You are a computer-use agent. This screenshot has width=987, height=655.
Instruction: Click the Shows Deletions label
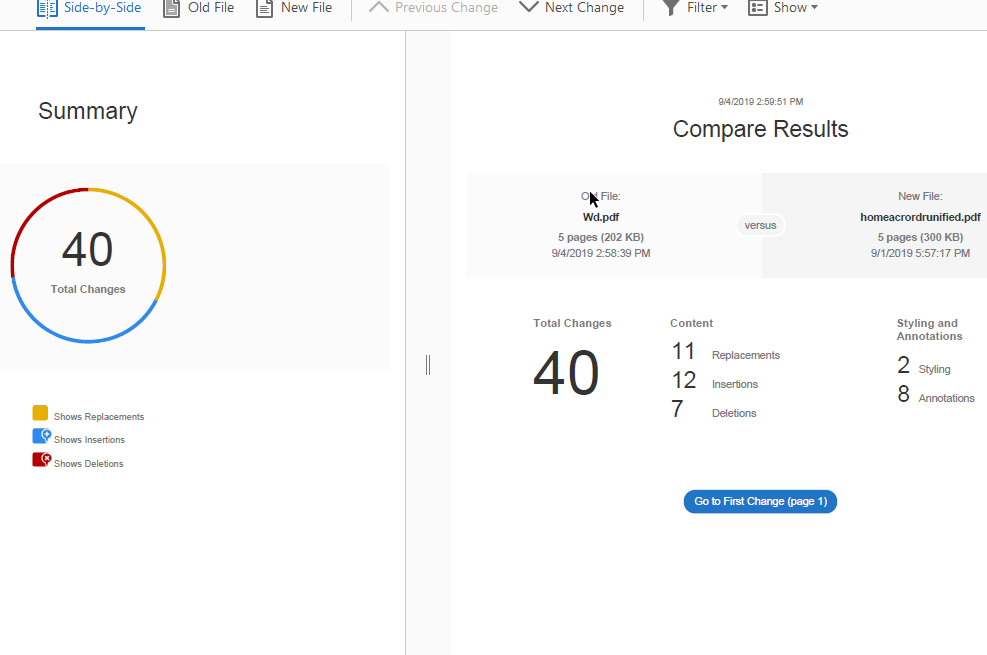89,464
